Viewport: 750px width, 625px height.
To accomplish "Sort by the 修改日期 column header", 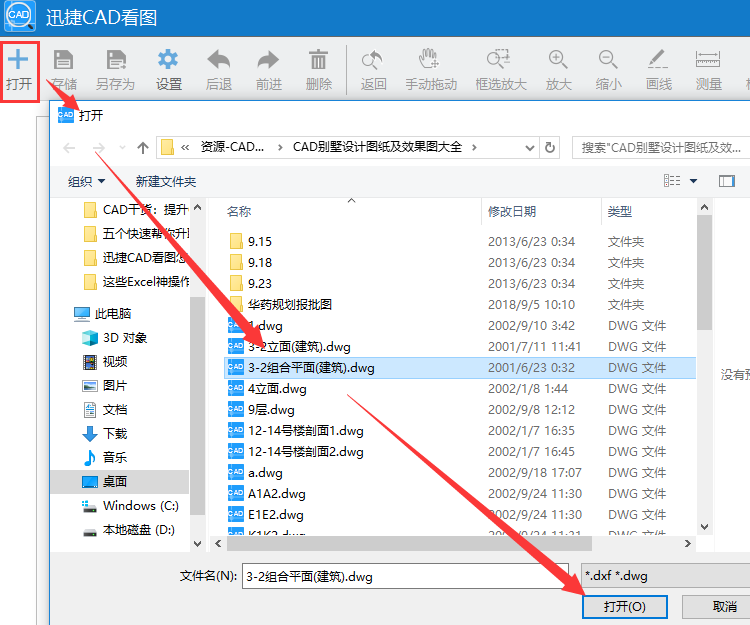I will click(x=512, y=211).
